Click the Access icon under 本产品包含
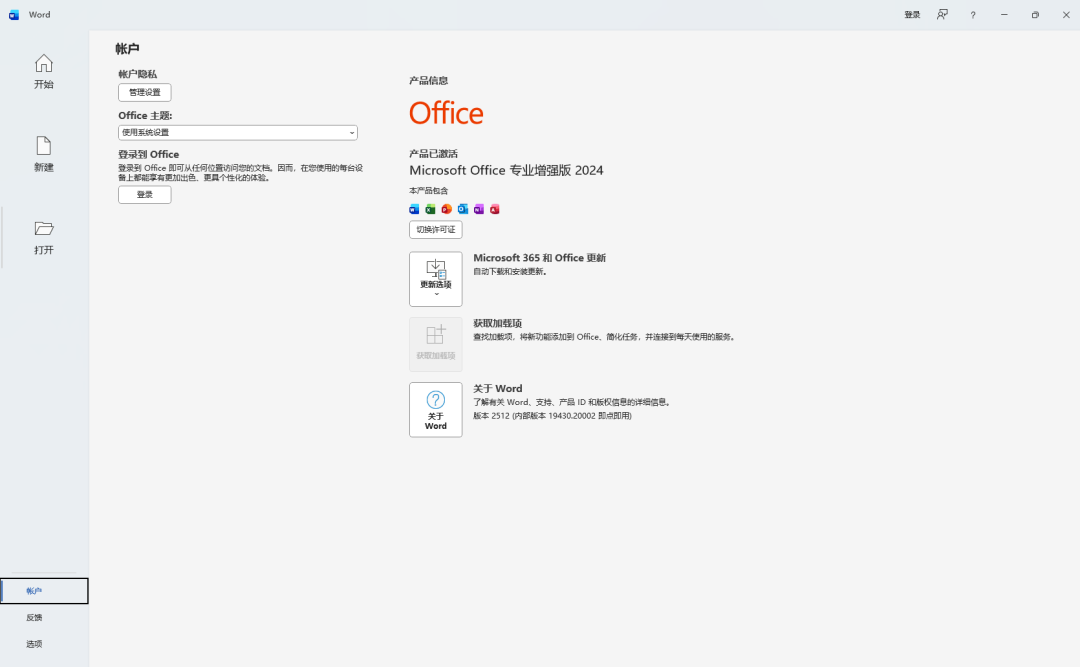The width and height of the screenshot is (1080, 667). point(494,209)
